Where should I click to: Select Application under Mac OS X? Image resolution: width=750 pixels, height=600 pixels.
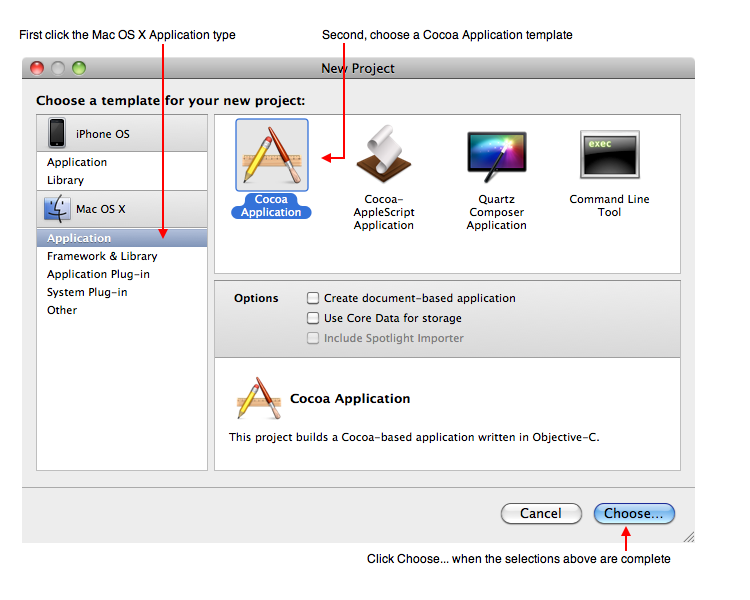click(x=79, y=238)
